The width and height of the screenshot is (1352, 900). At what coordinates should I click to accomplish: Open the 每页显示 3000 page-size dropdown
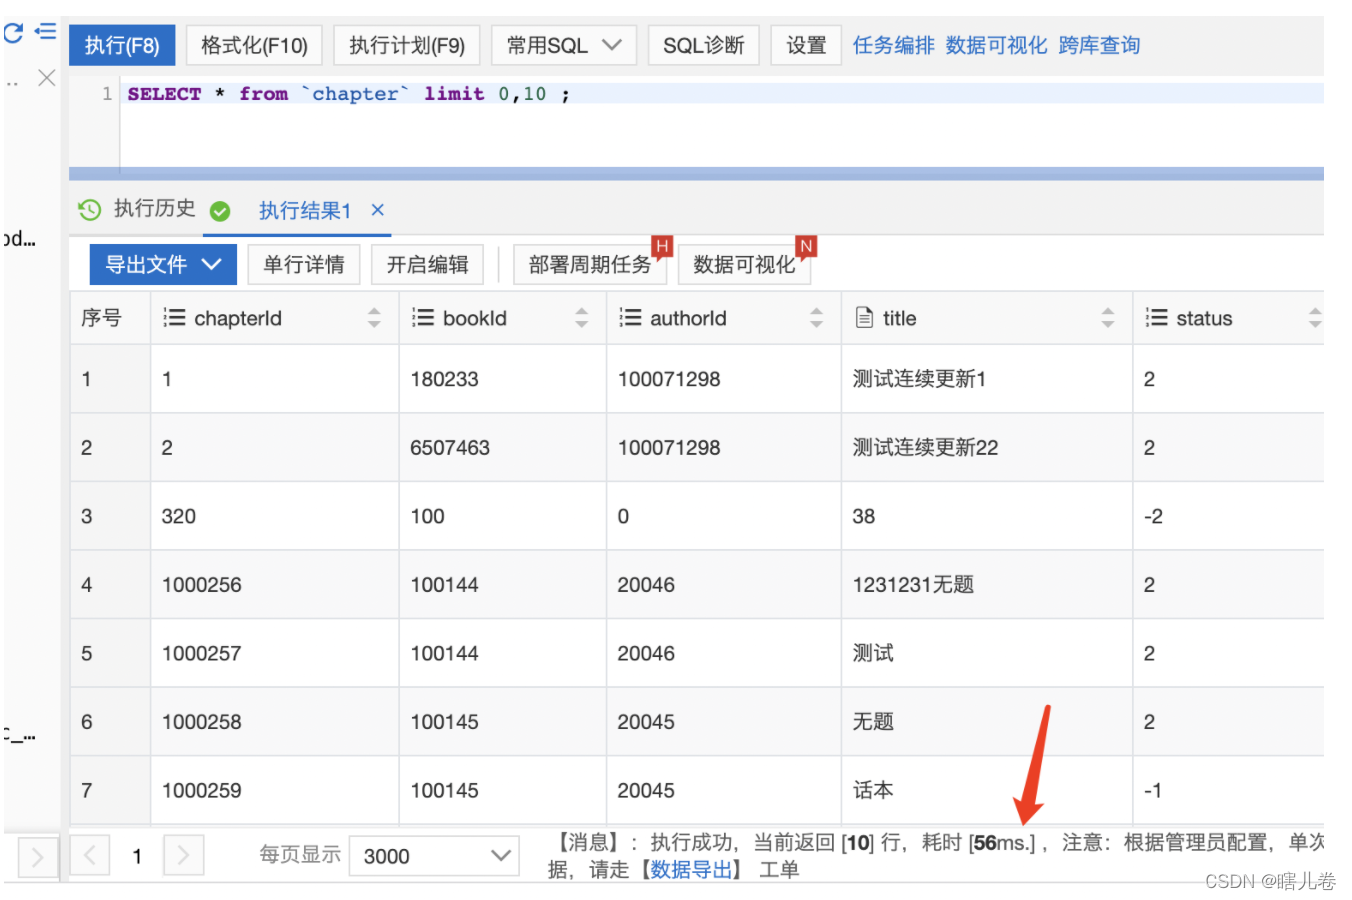(434, 856)
